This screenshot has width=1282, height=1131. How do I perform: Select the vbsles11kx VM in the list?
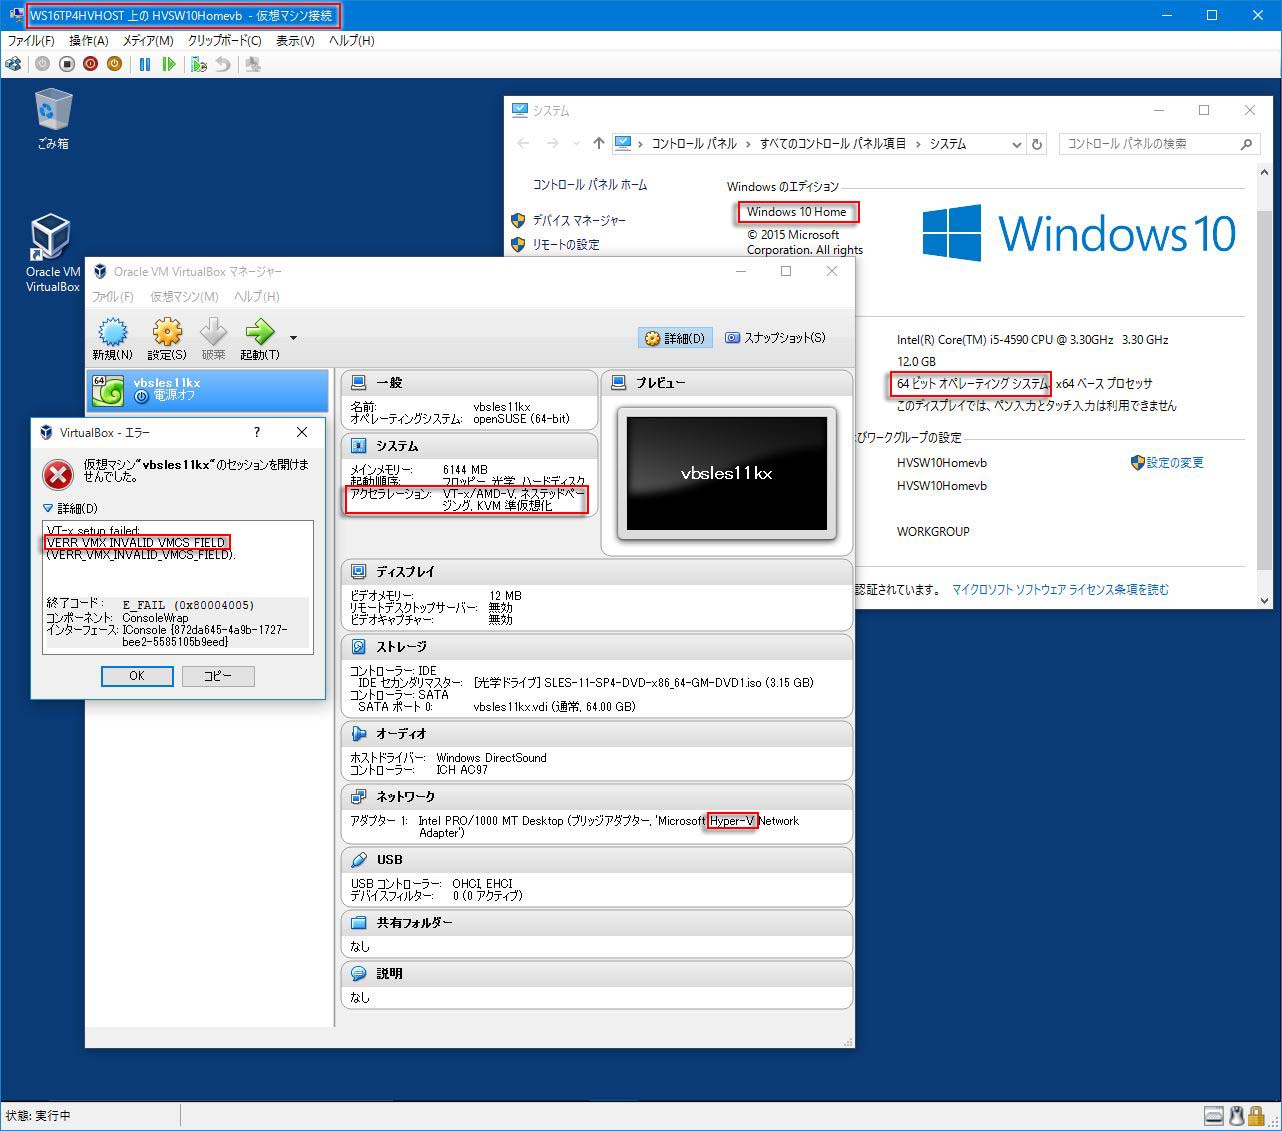coord(207,390)
